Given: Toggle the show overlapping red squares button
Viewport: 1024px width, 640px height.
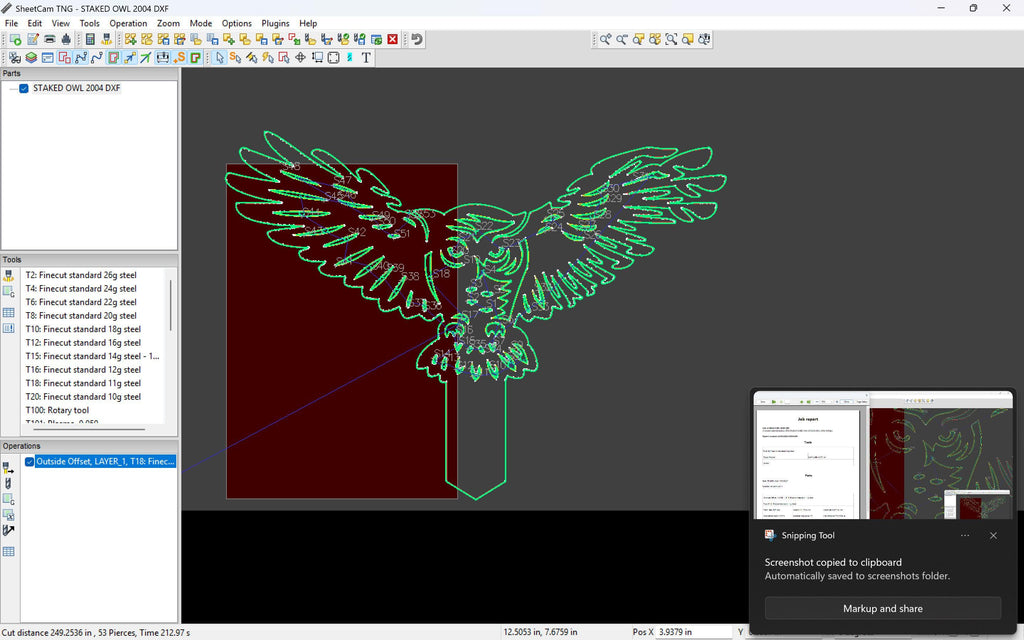Looking at the screenshot, I should click(64, 57).
